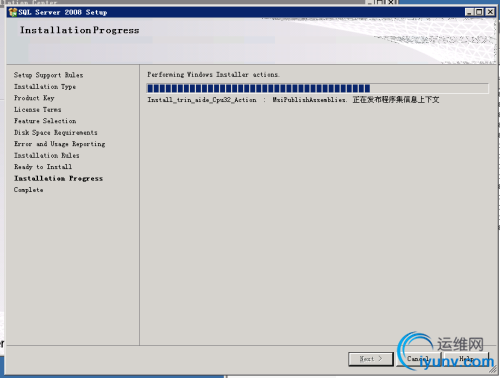The height and width of the screenshot is (378, 500).
Task: Click the Help button
Action: pos(466,359)
